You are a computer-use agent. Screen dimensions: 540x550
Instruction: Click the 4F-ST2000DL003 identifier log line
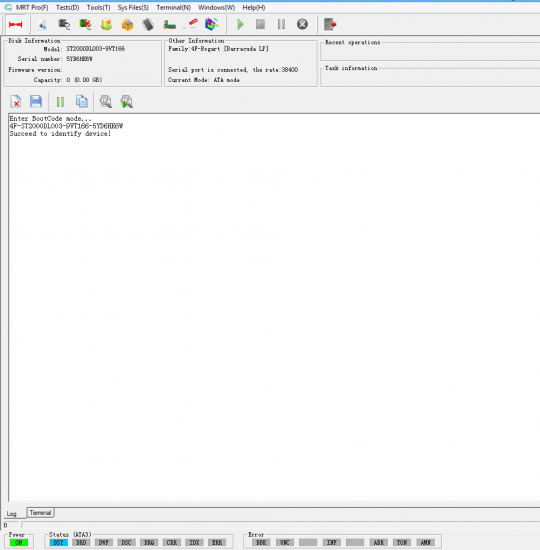point(66,126)
